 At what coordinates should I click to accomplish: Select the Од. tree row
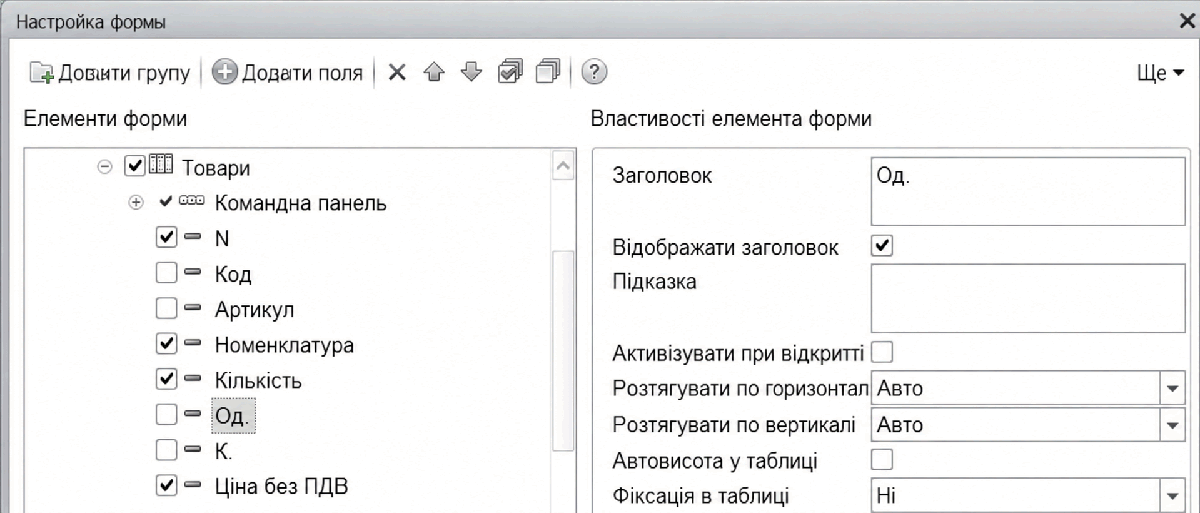(x=233, y=416)
